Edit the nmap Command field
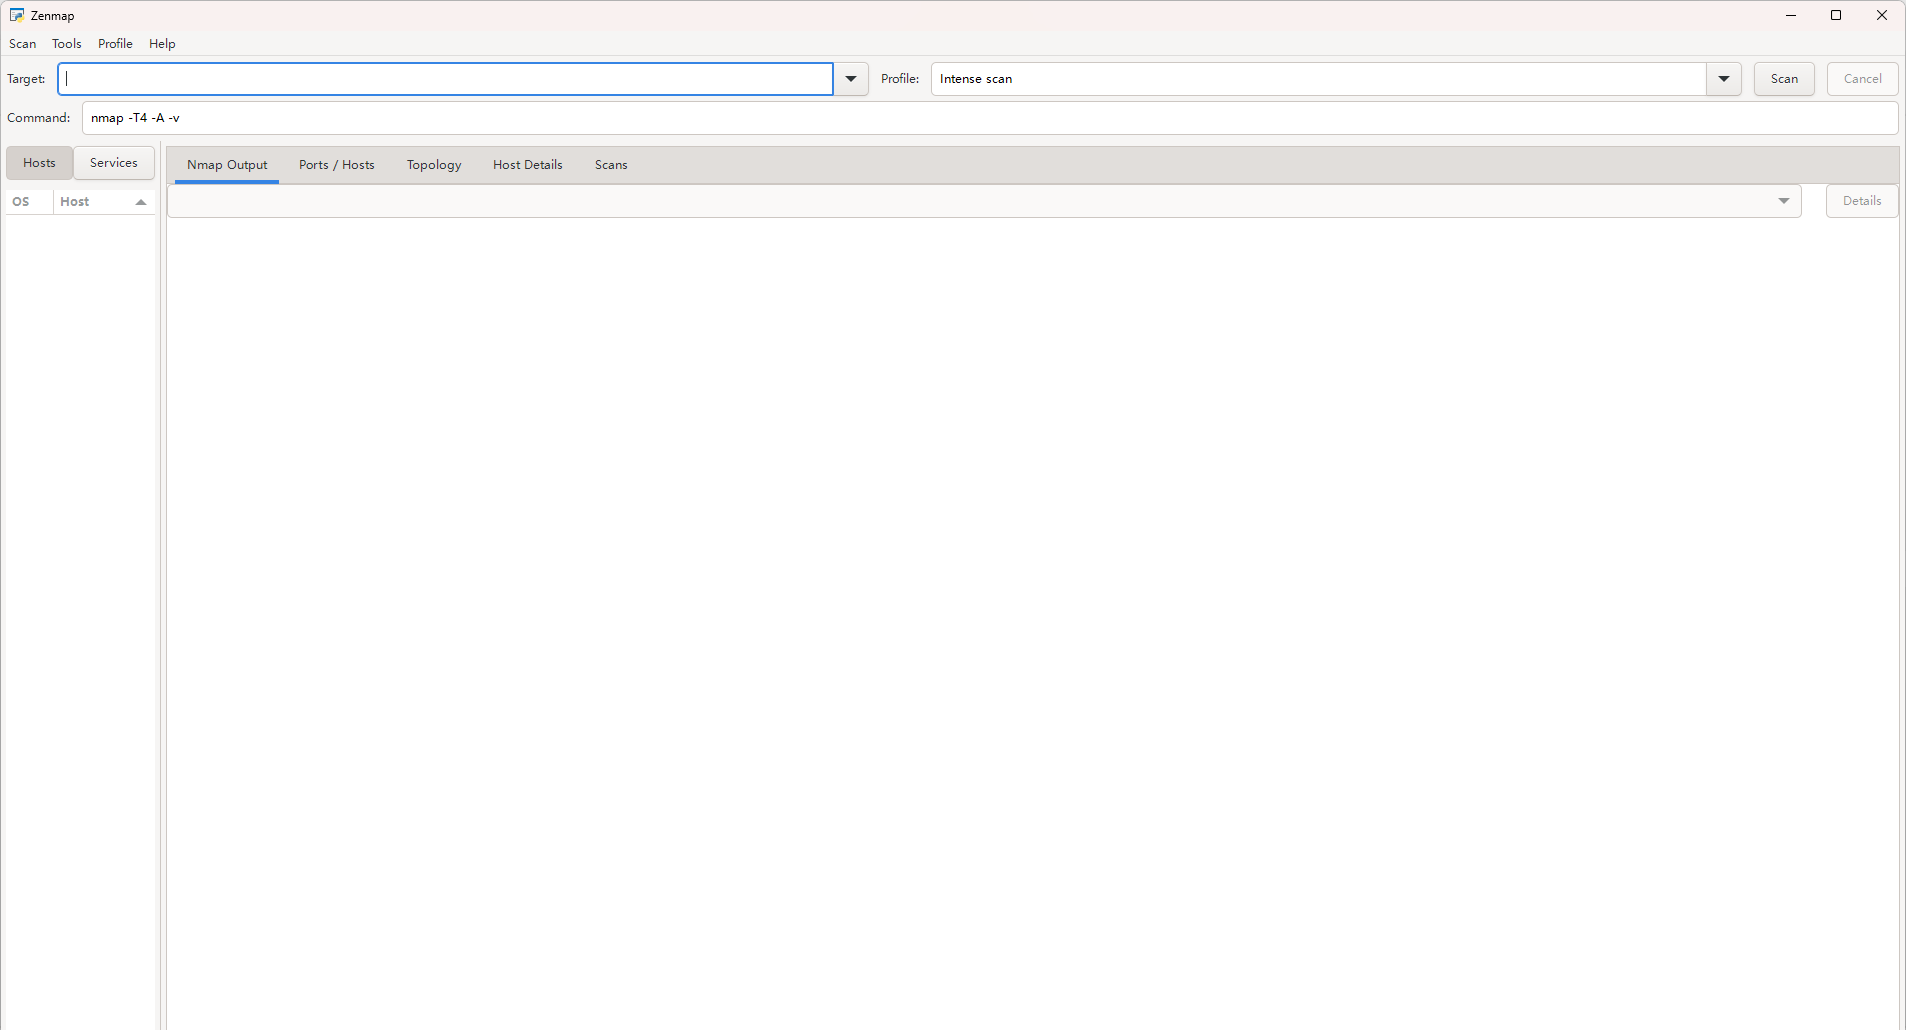 [990, 118]
